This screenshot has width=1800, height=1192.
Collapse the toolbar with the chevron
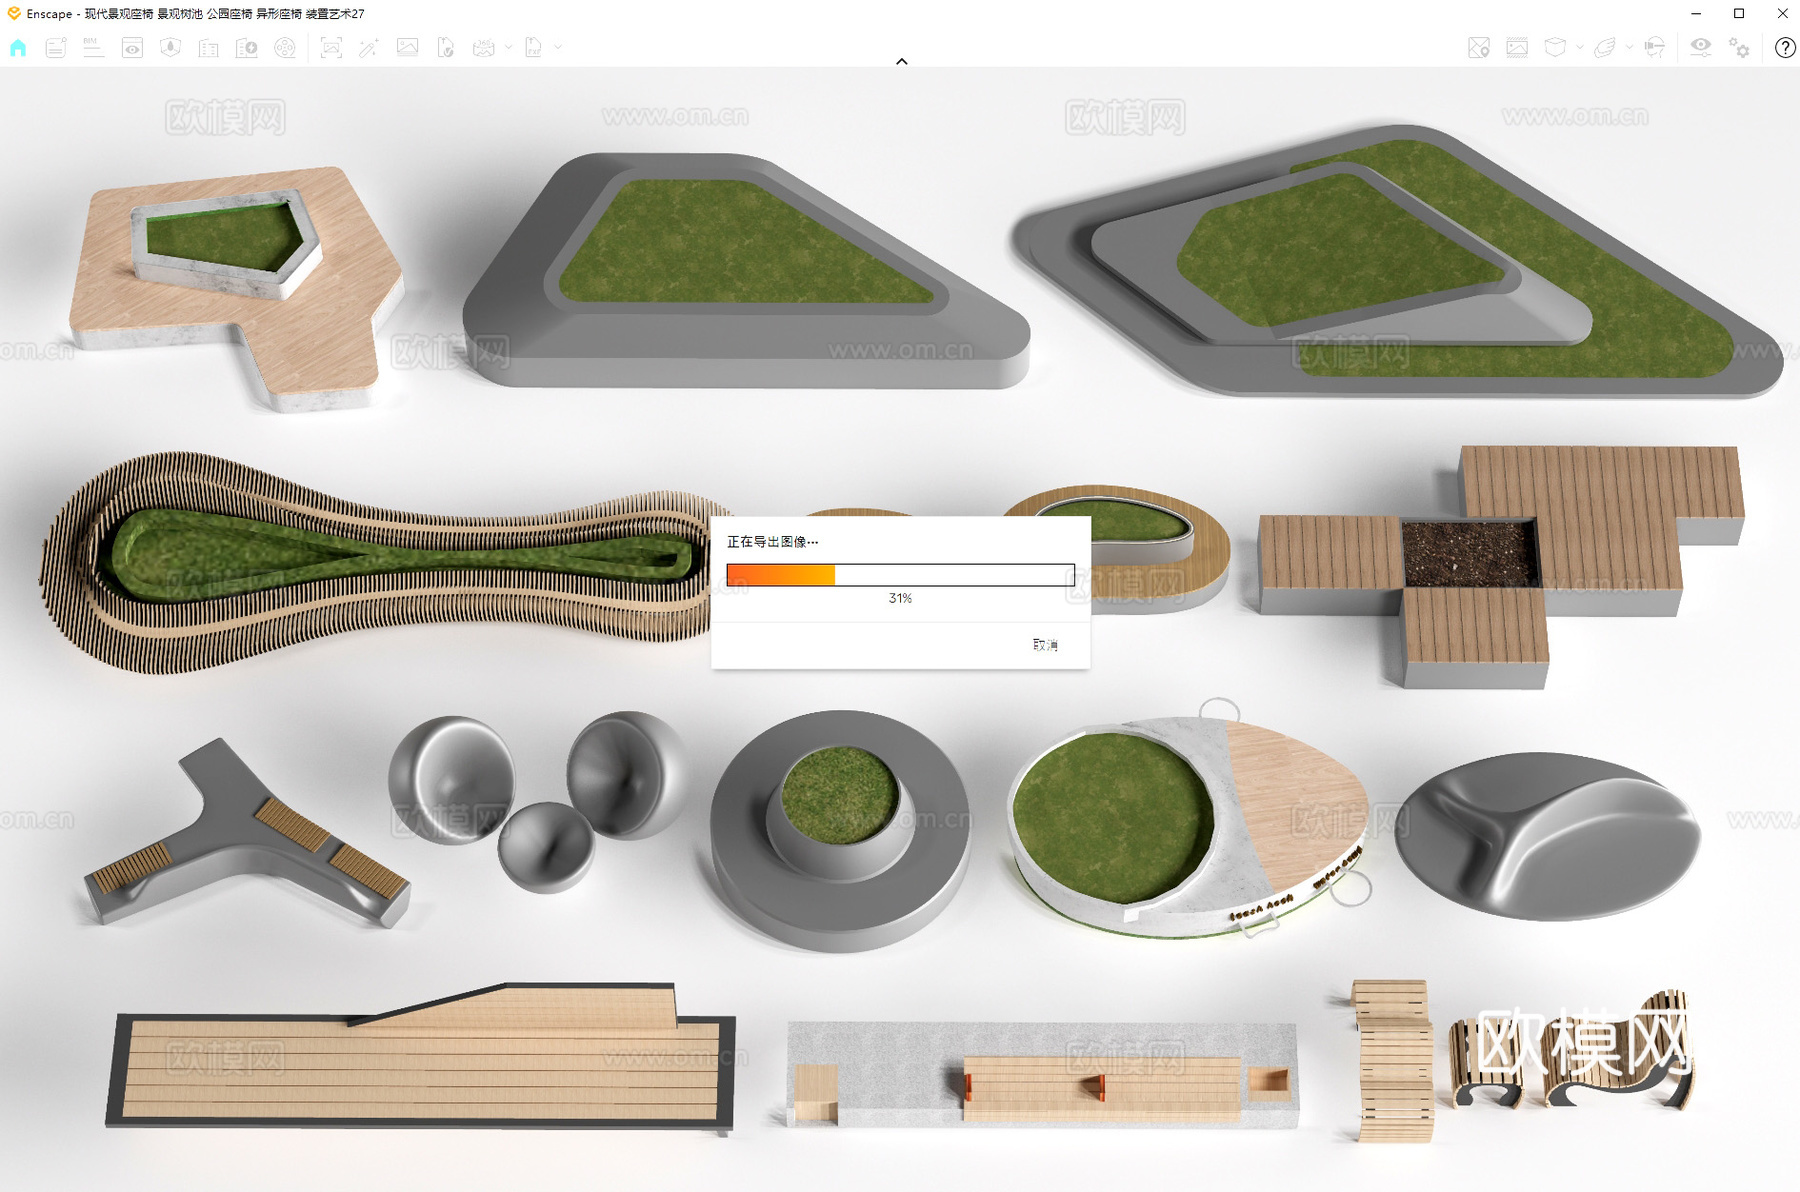[x=902, y=62]
